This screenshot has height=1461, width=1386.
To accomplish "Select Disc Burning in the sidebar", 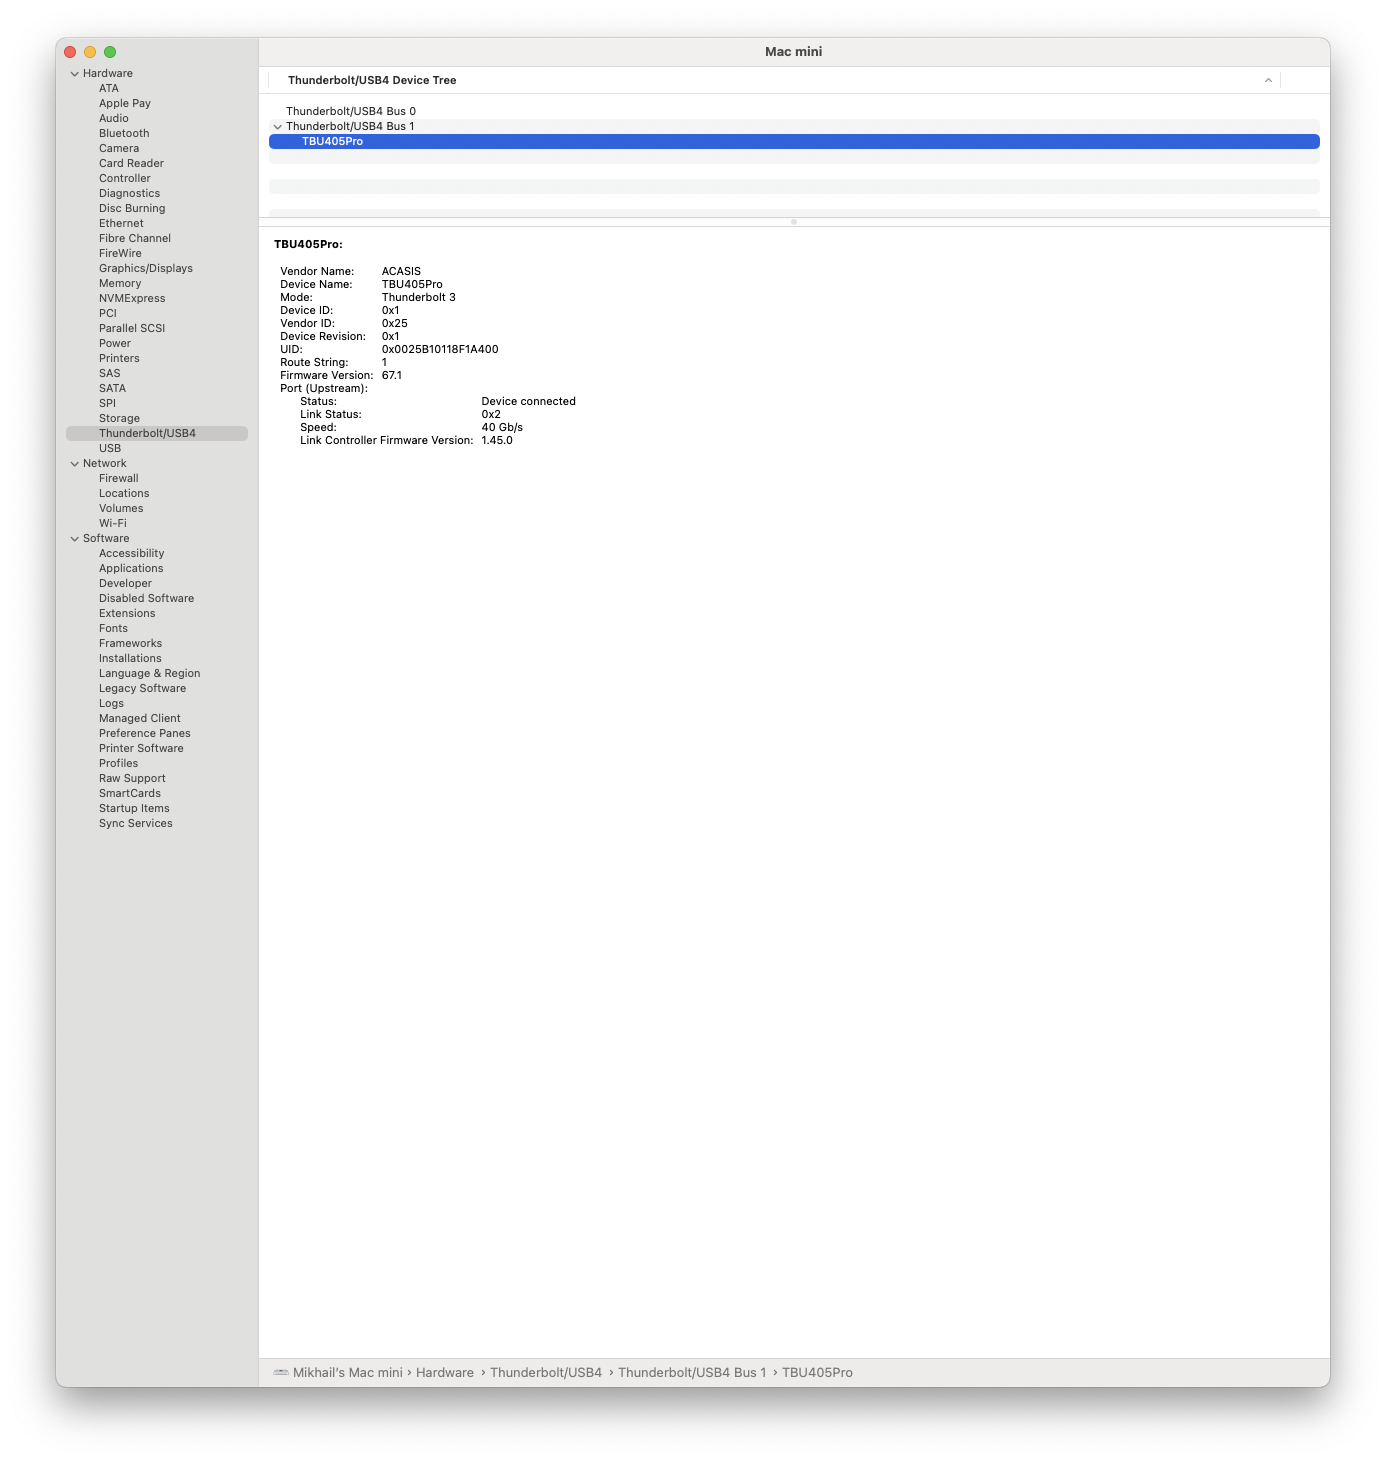I will coord(132,209).
